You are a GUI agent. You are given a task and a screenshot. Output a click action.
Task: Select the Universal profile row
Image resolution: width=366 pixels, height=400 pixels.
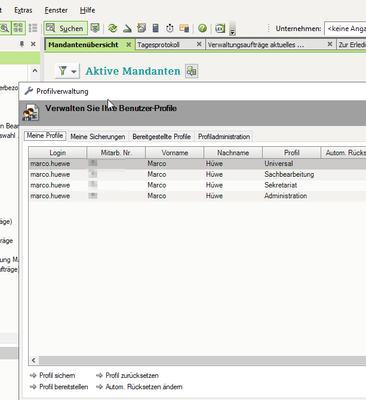click(197, 164)
